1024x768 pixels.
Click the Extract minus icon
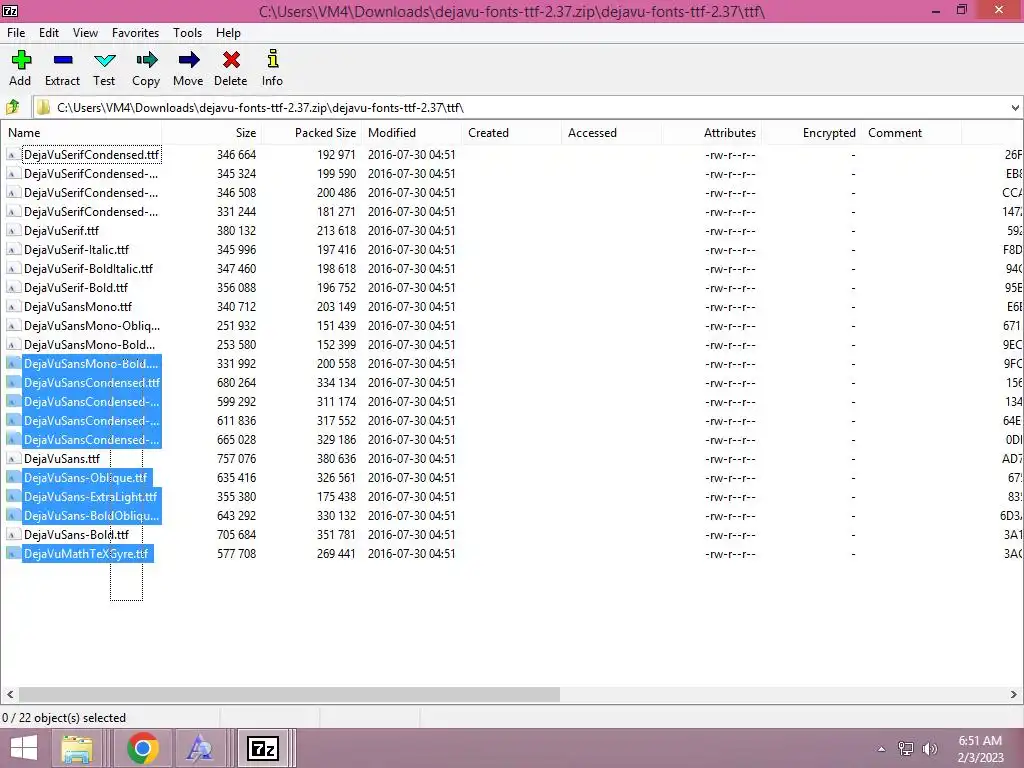(x=63, y=60)
